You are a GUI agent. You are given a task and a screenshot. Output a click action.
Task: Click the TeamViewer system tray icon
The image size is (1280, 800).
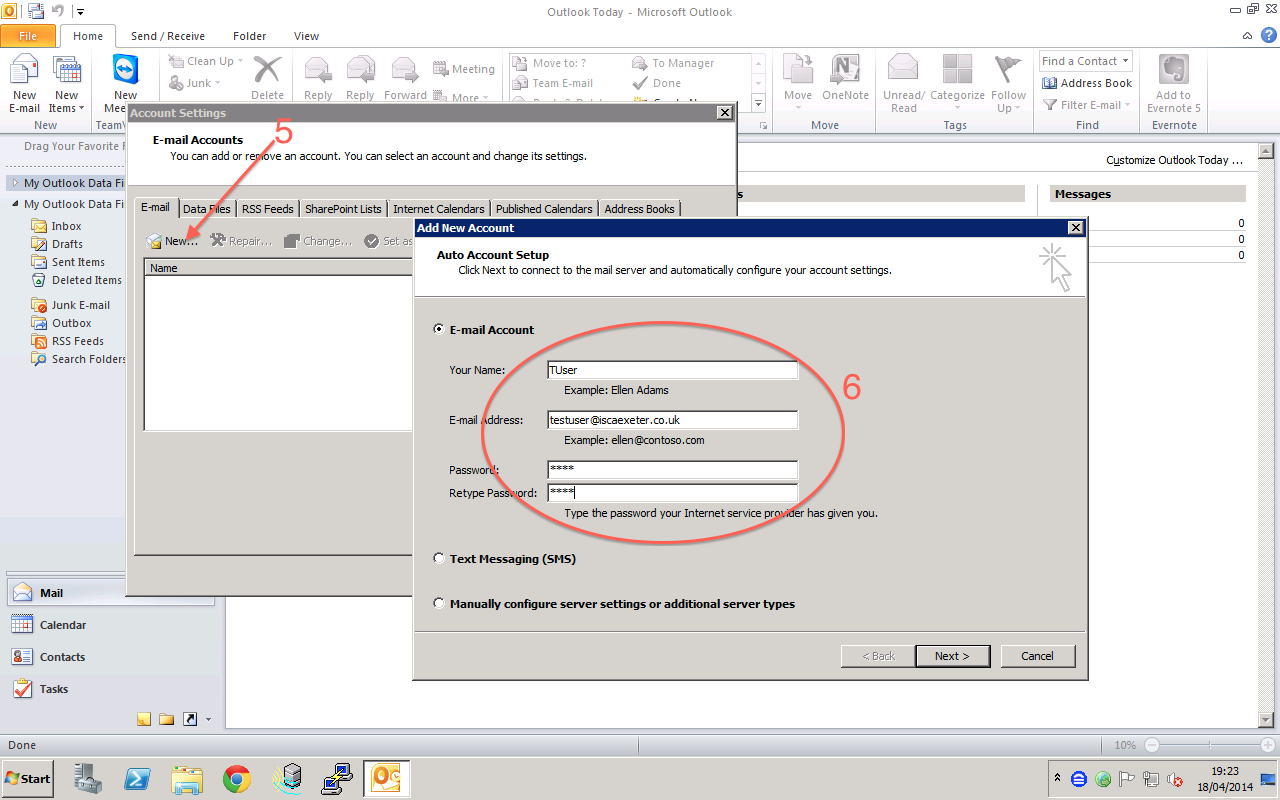tap(1078, 779)
